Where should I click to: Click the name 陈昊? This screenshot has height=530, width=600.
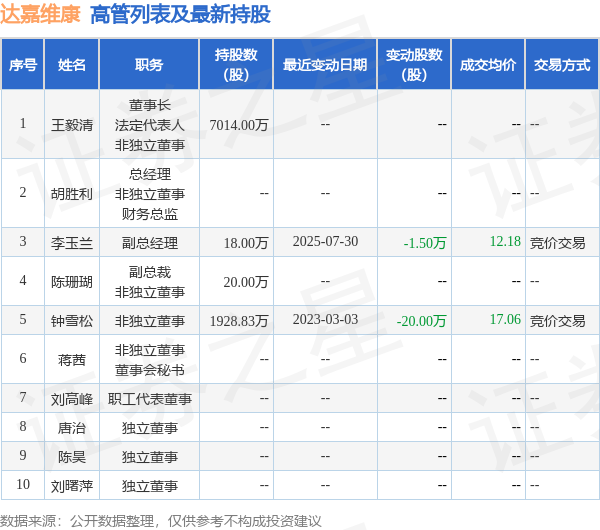point(72,457)
